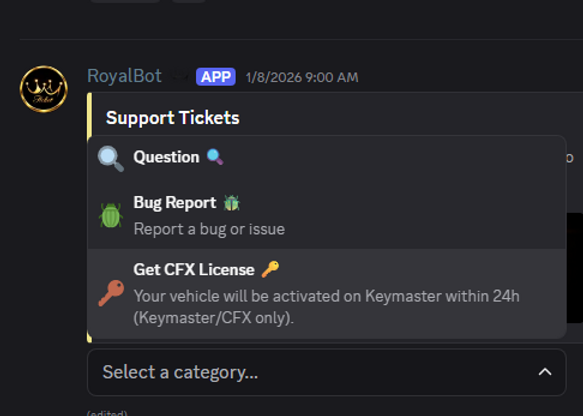Image resolution: width=583 pixels, height=416 pixels.
Task: Click the RoyalBot crown avatar
Action: pos(44,89)
